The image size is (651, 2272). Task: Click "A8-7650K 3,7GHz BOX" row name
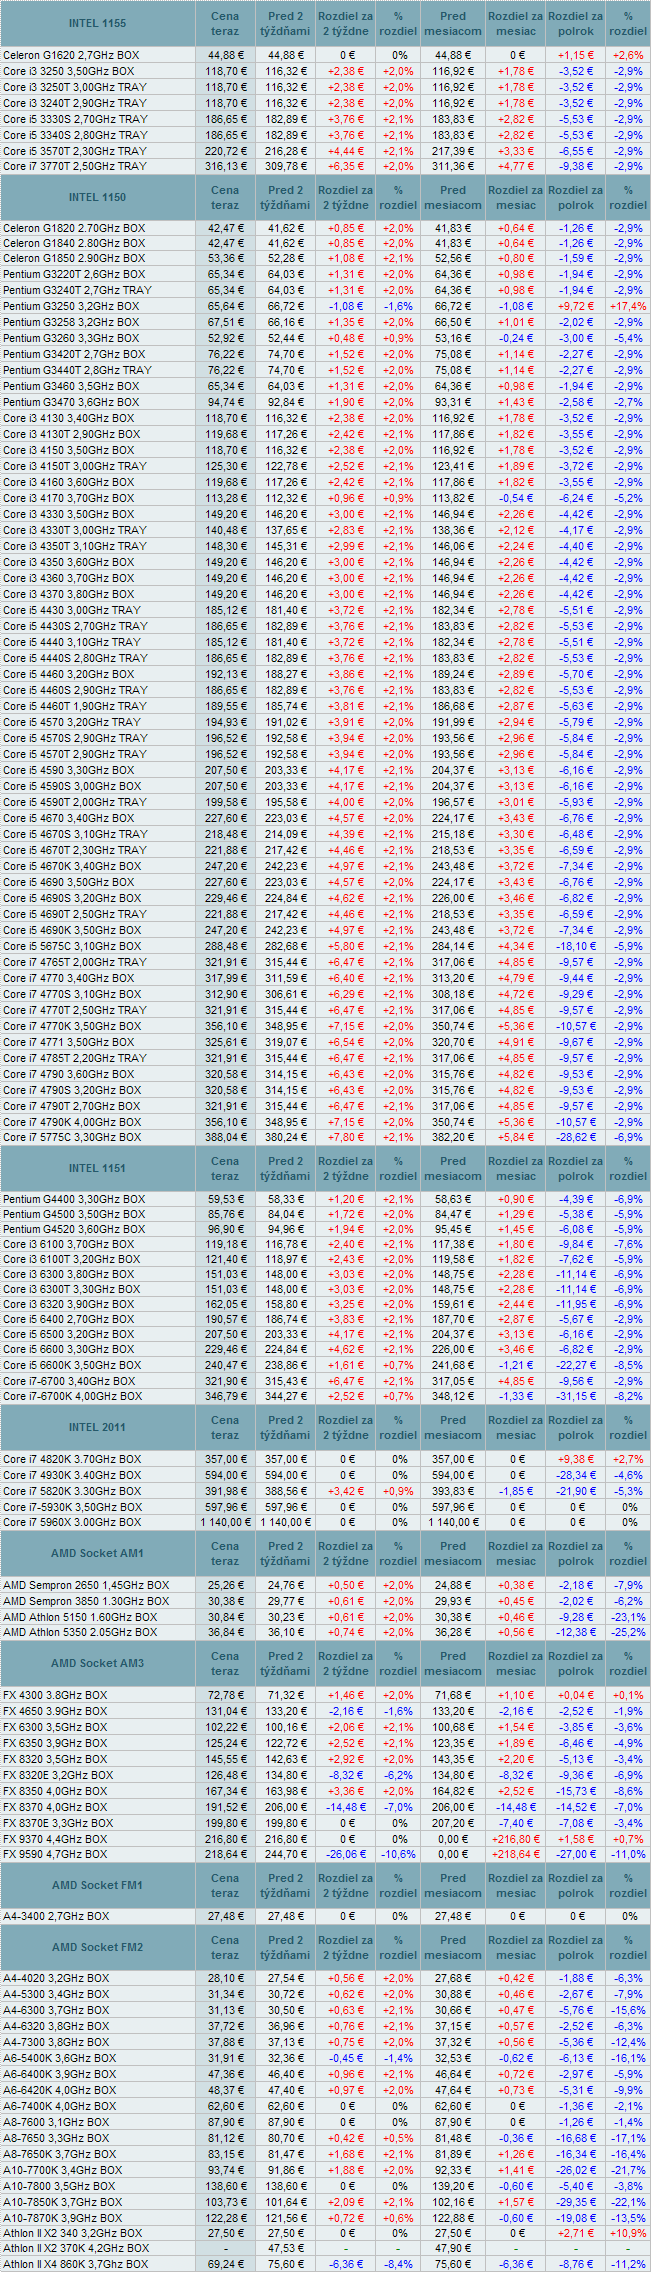[59, 2154]
